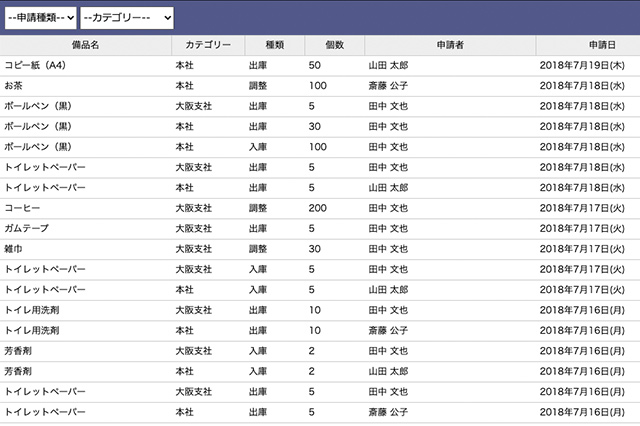Click 本社 in the お茶 row
Image resolution: width=640 pixels, height=426 pixels.
tap(184, 86)
